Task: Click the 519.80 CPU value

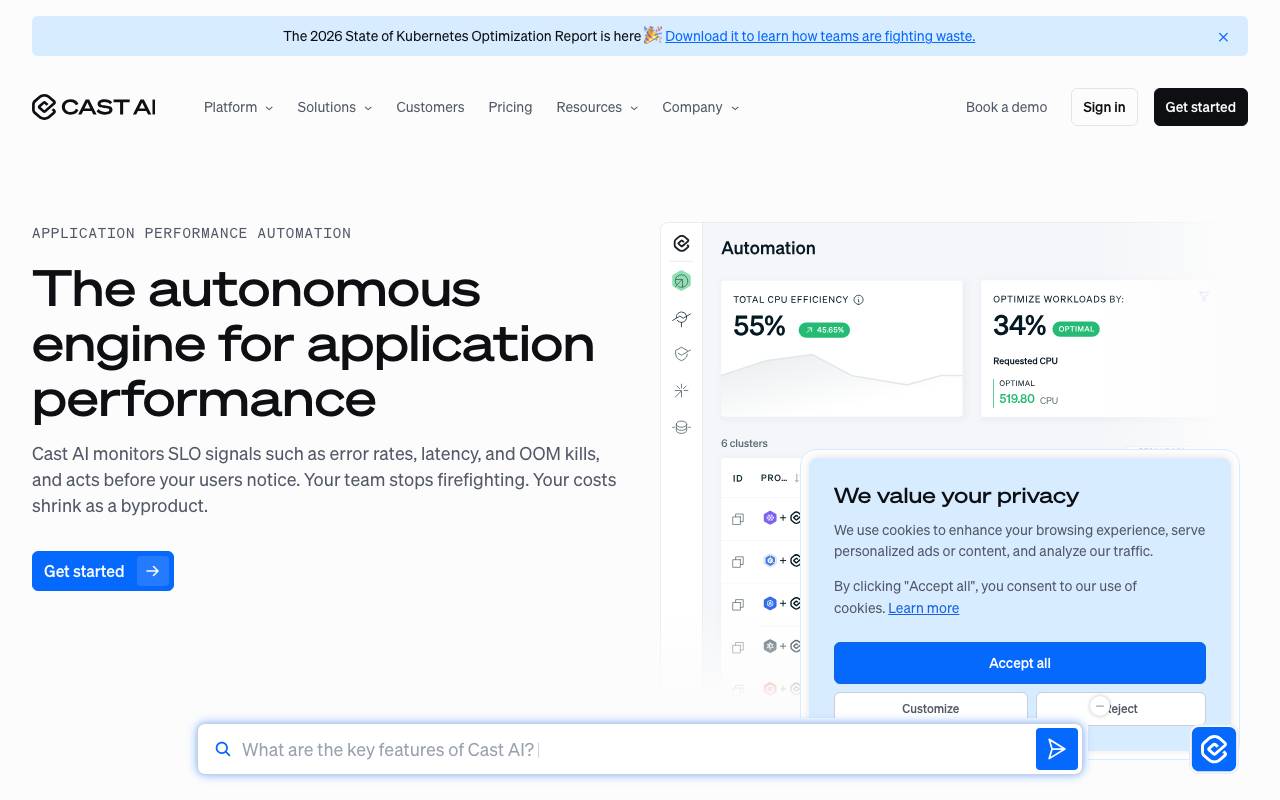Action: click(x=1017, y=399)
